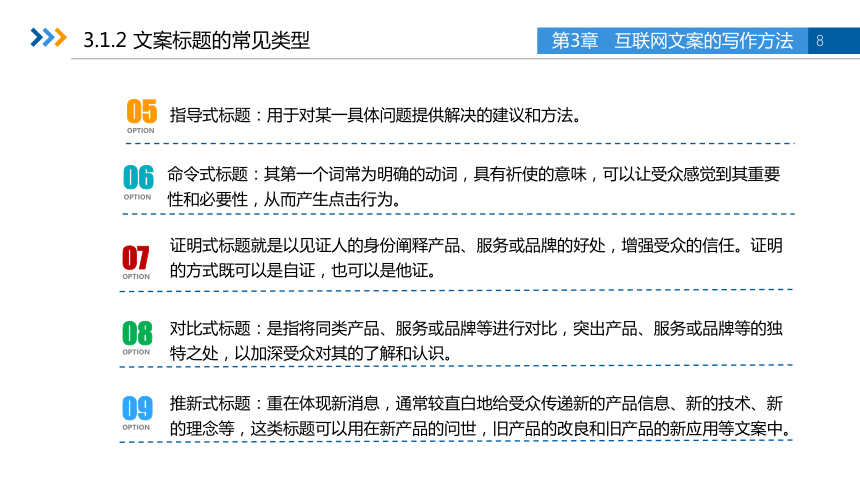Click the page number 8
The height and width of the screenshot is (484, 860).
point(820,41)
